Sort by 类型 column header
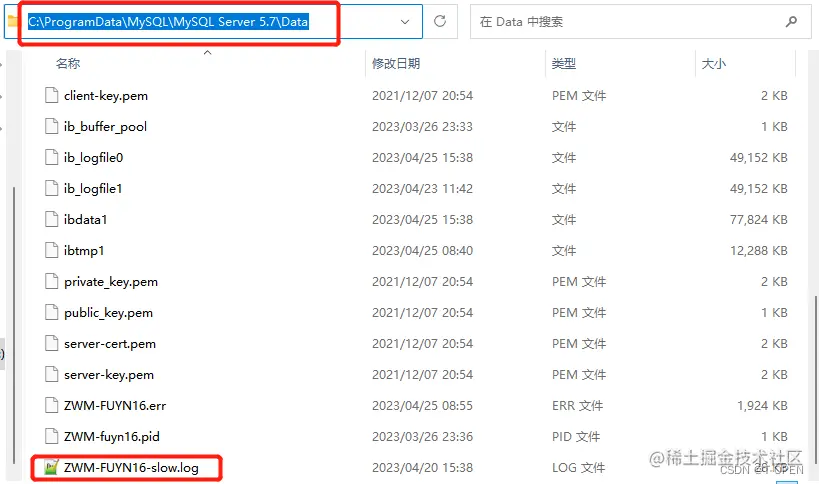Screen dimensions: 819x484 564,64
